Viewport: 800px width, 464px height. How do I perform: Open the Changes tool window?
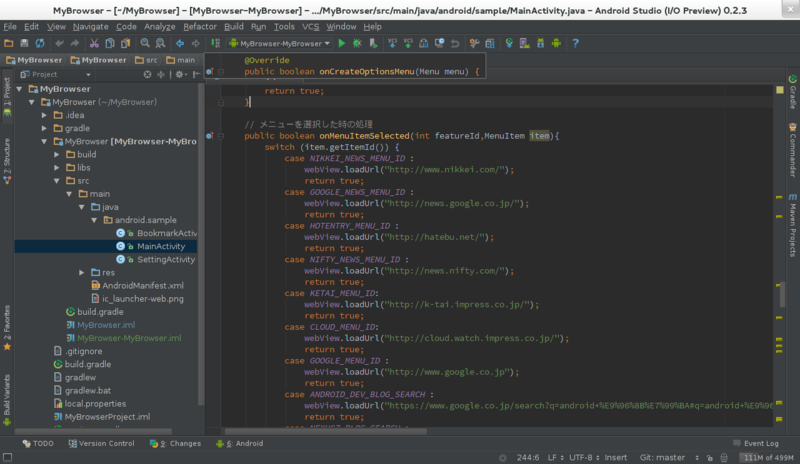[176, 444]
